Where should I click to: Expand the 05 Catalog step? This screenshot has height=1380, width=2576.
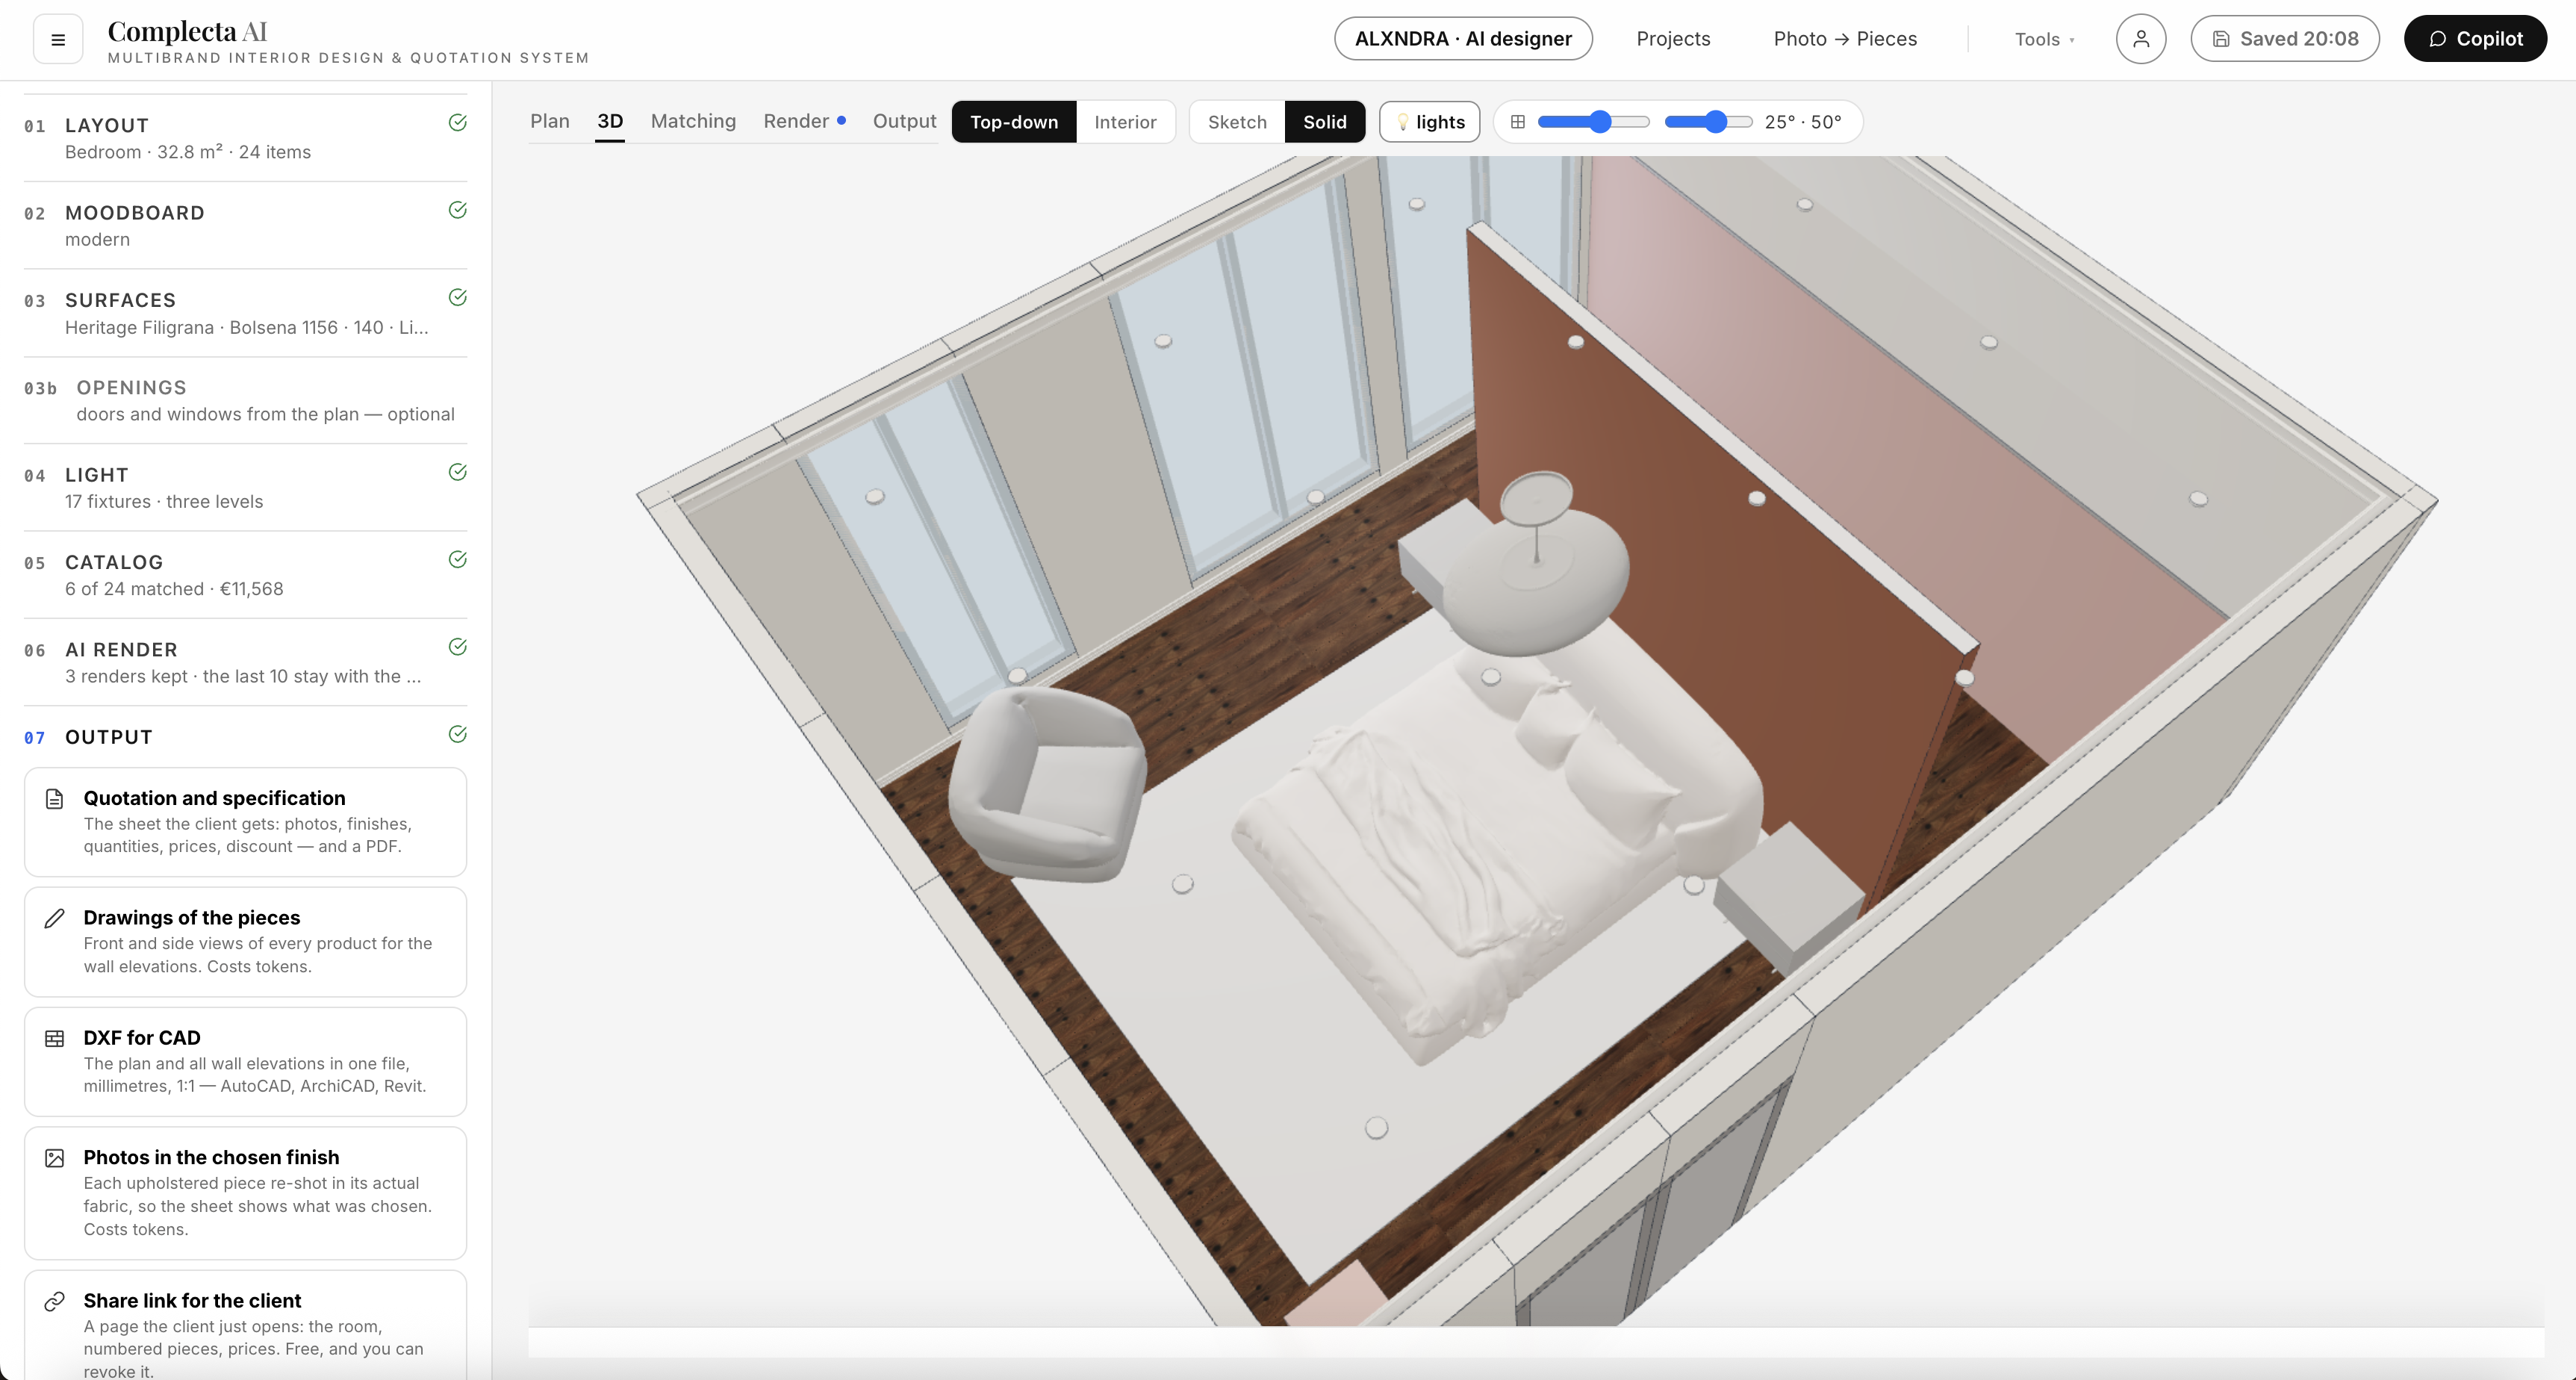245,575
